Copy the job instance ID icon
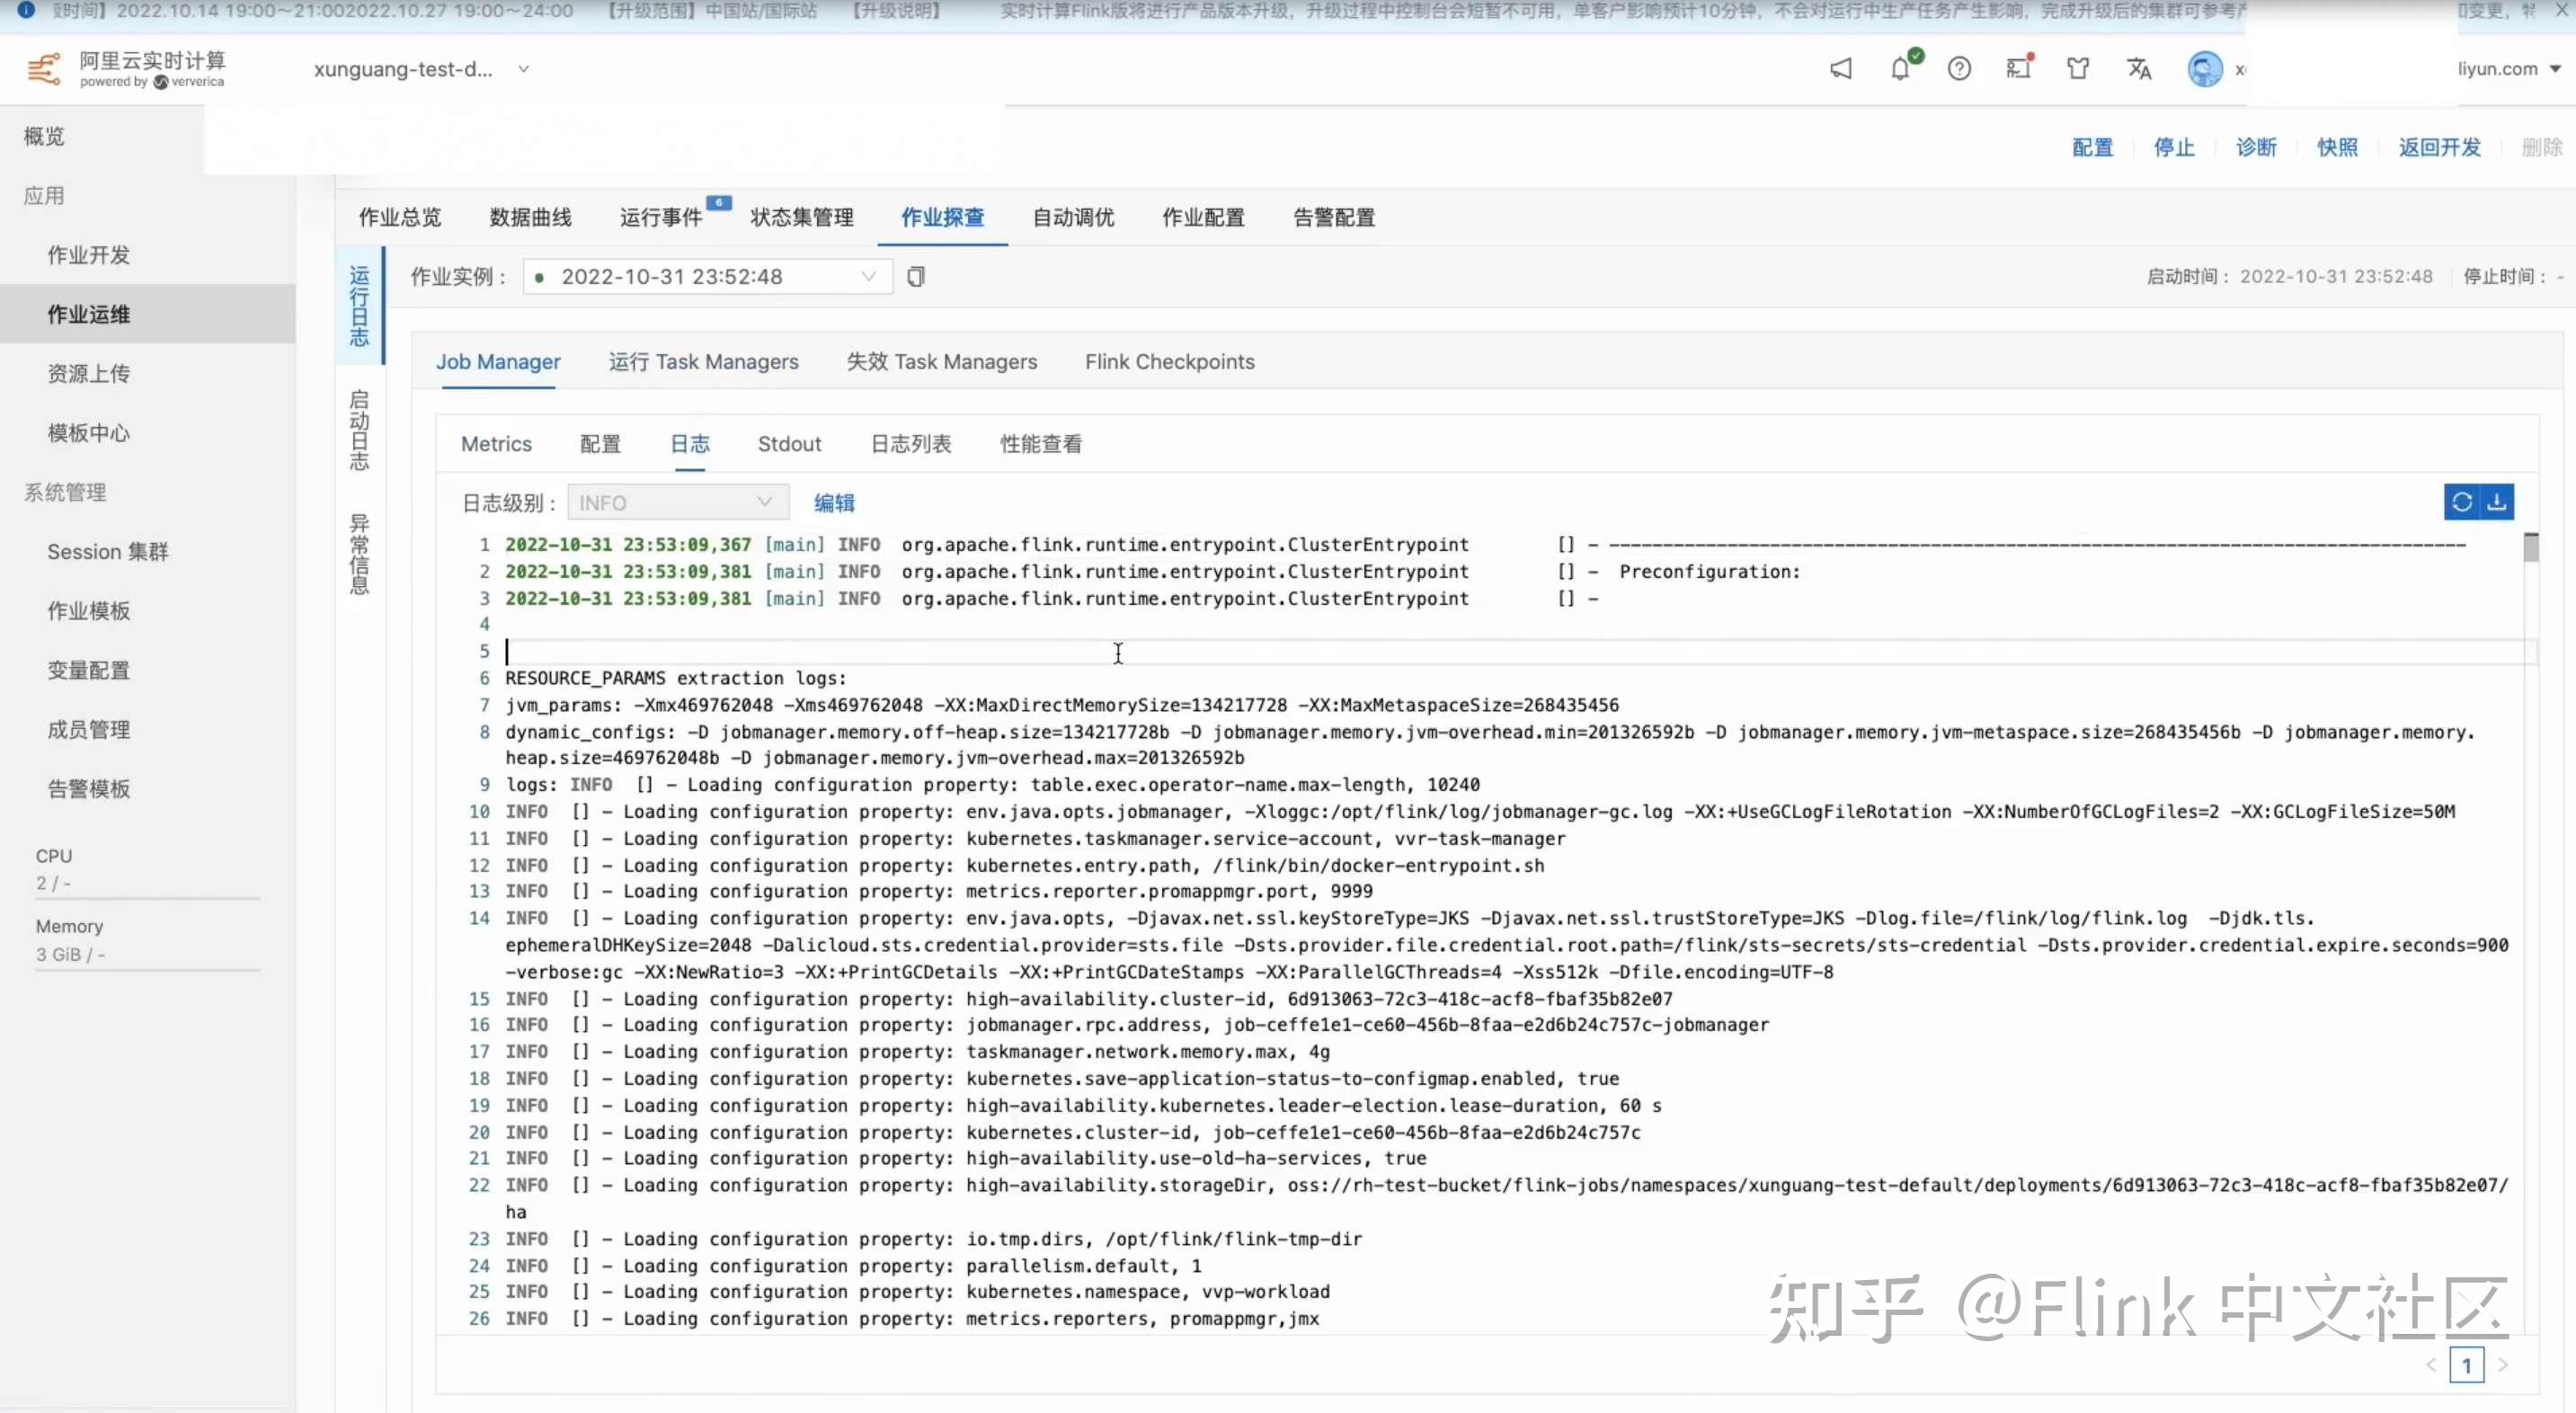This screenshot has height=1413, width=2576. coord(916,277)
